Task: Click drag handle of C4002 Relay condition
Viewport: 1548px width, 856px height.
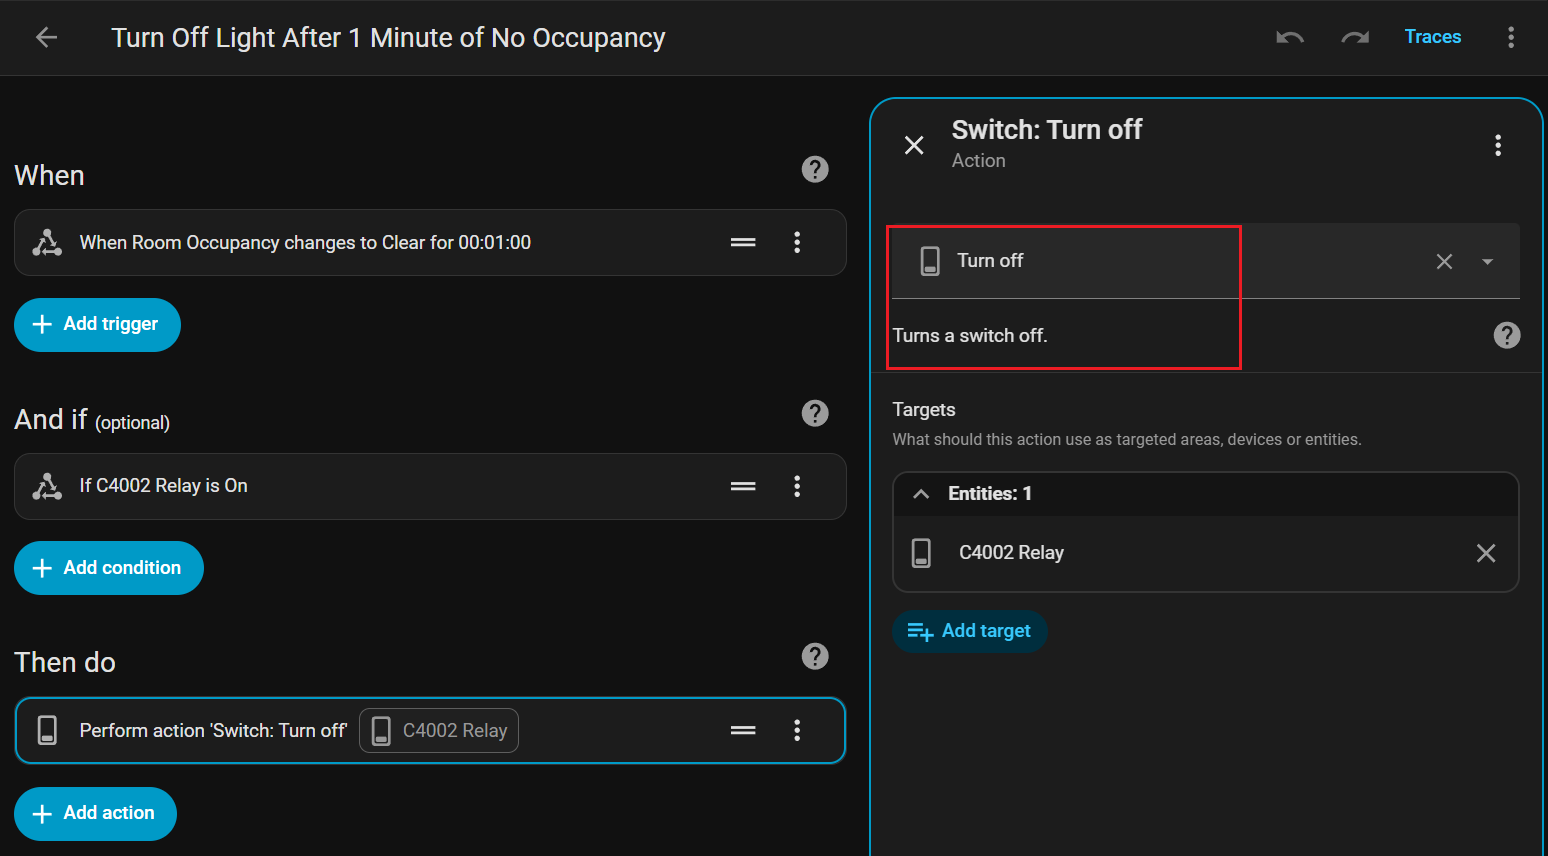Action: (743, 486)
